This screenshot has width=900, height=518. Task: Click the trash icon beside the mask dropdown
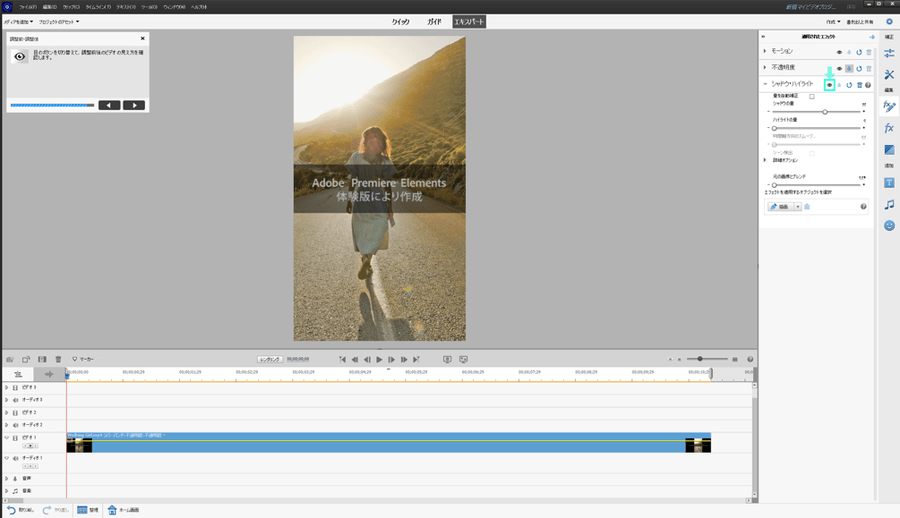click(x=807, y=207)
